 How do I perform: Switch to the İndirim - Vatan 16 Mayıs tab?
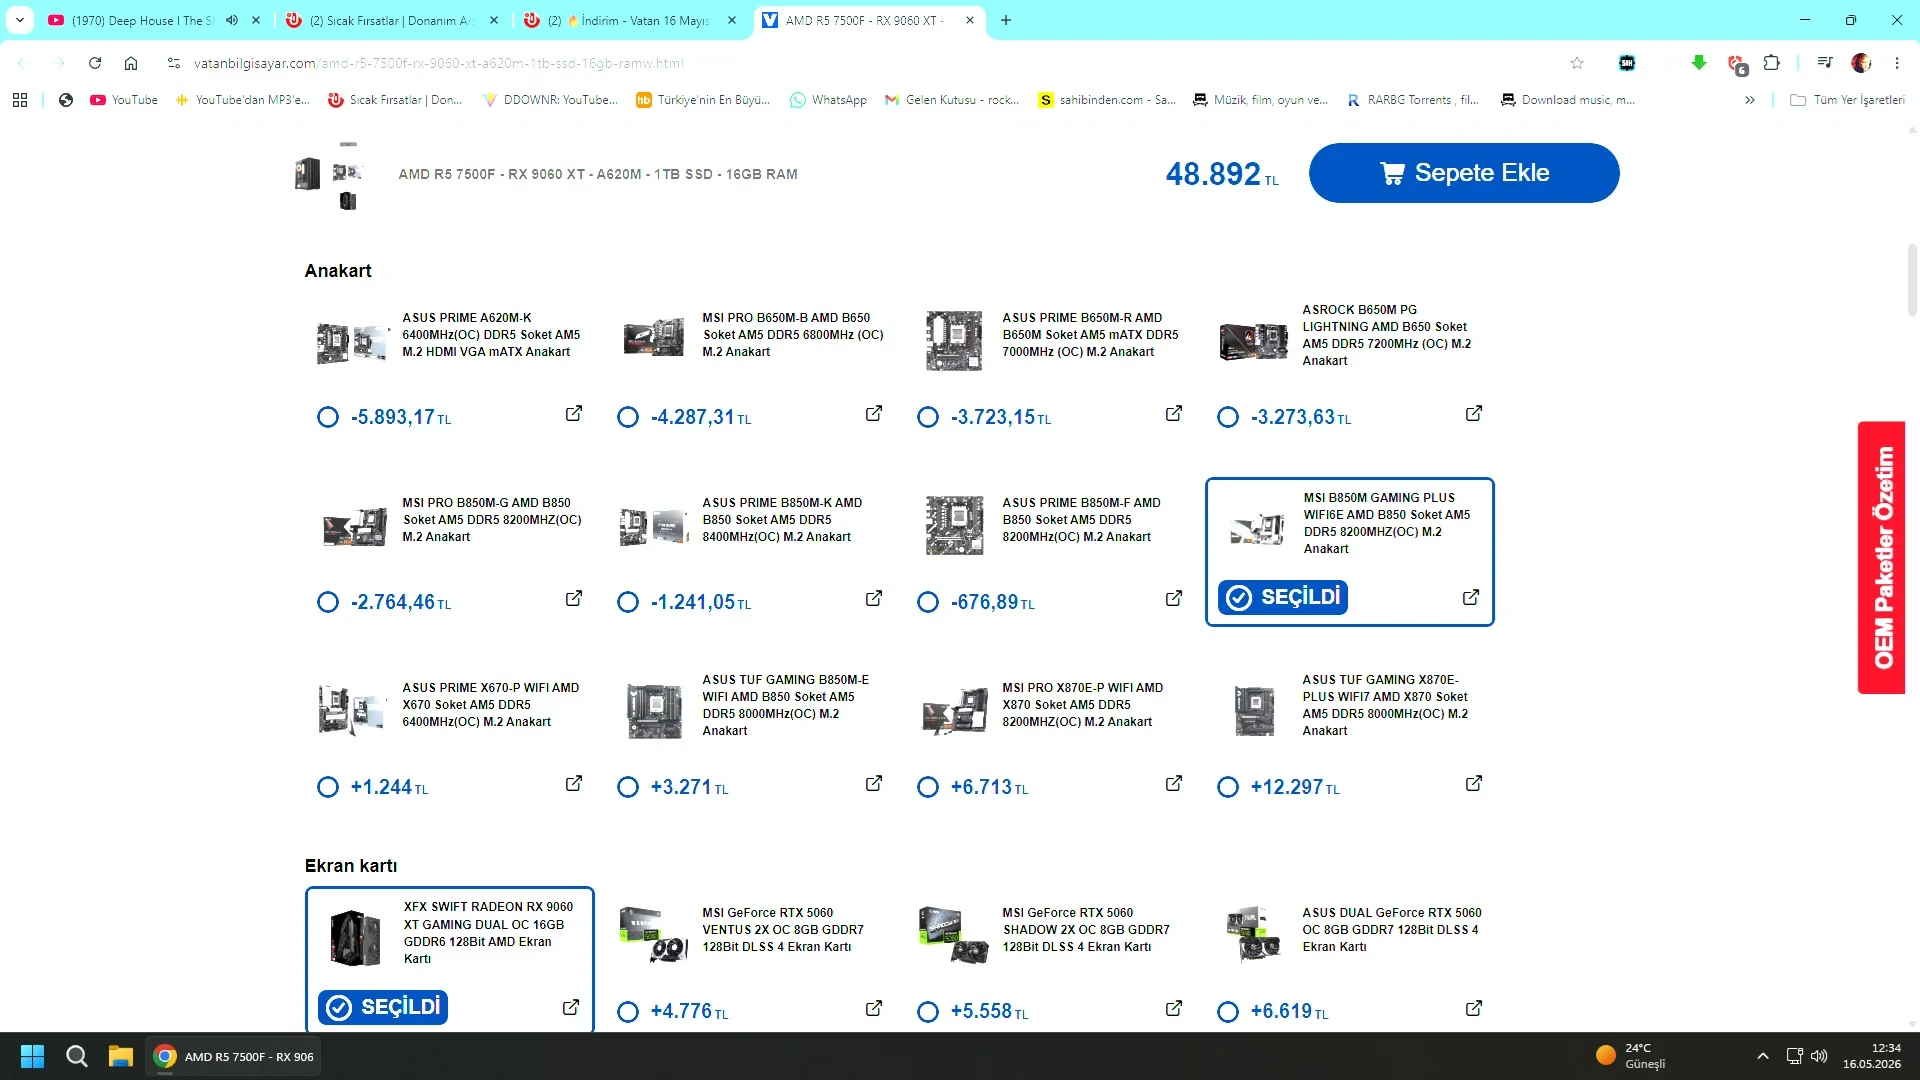[630, 20]
